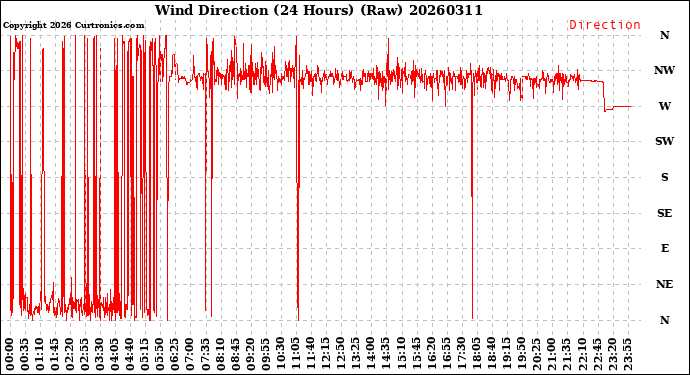Click the '19:50' time axis label

point(521,355)
